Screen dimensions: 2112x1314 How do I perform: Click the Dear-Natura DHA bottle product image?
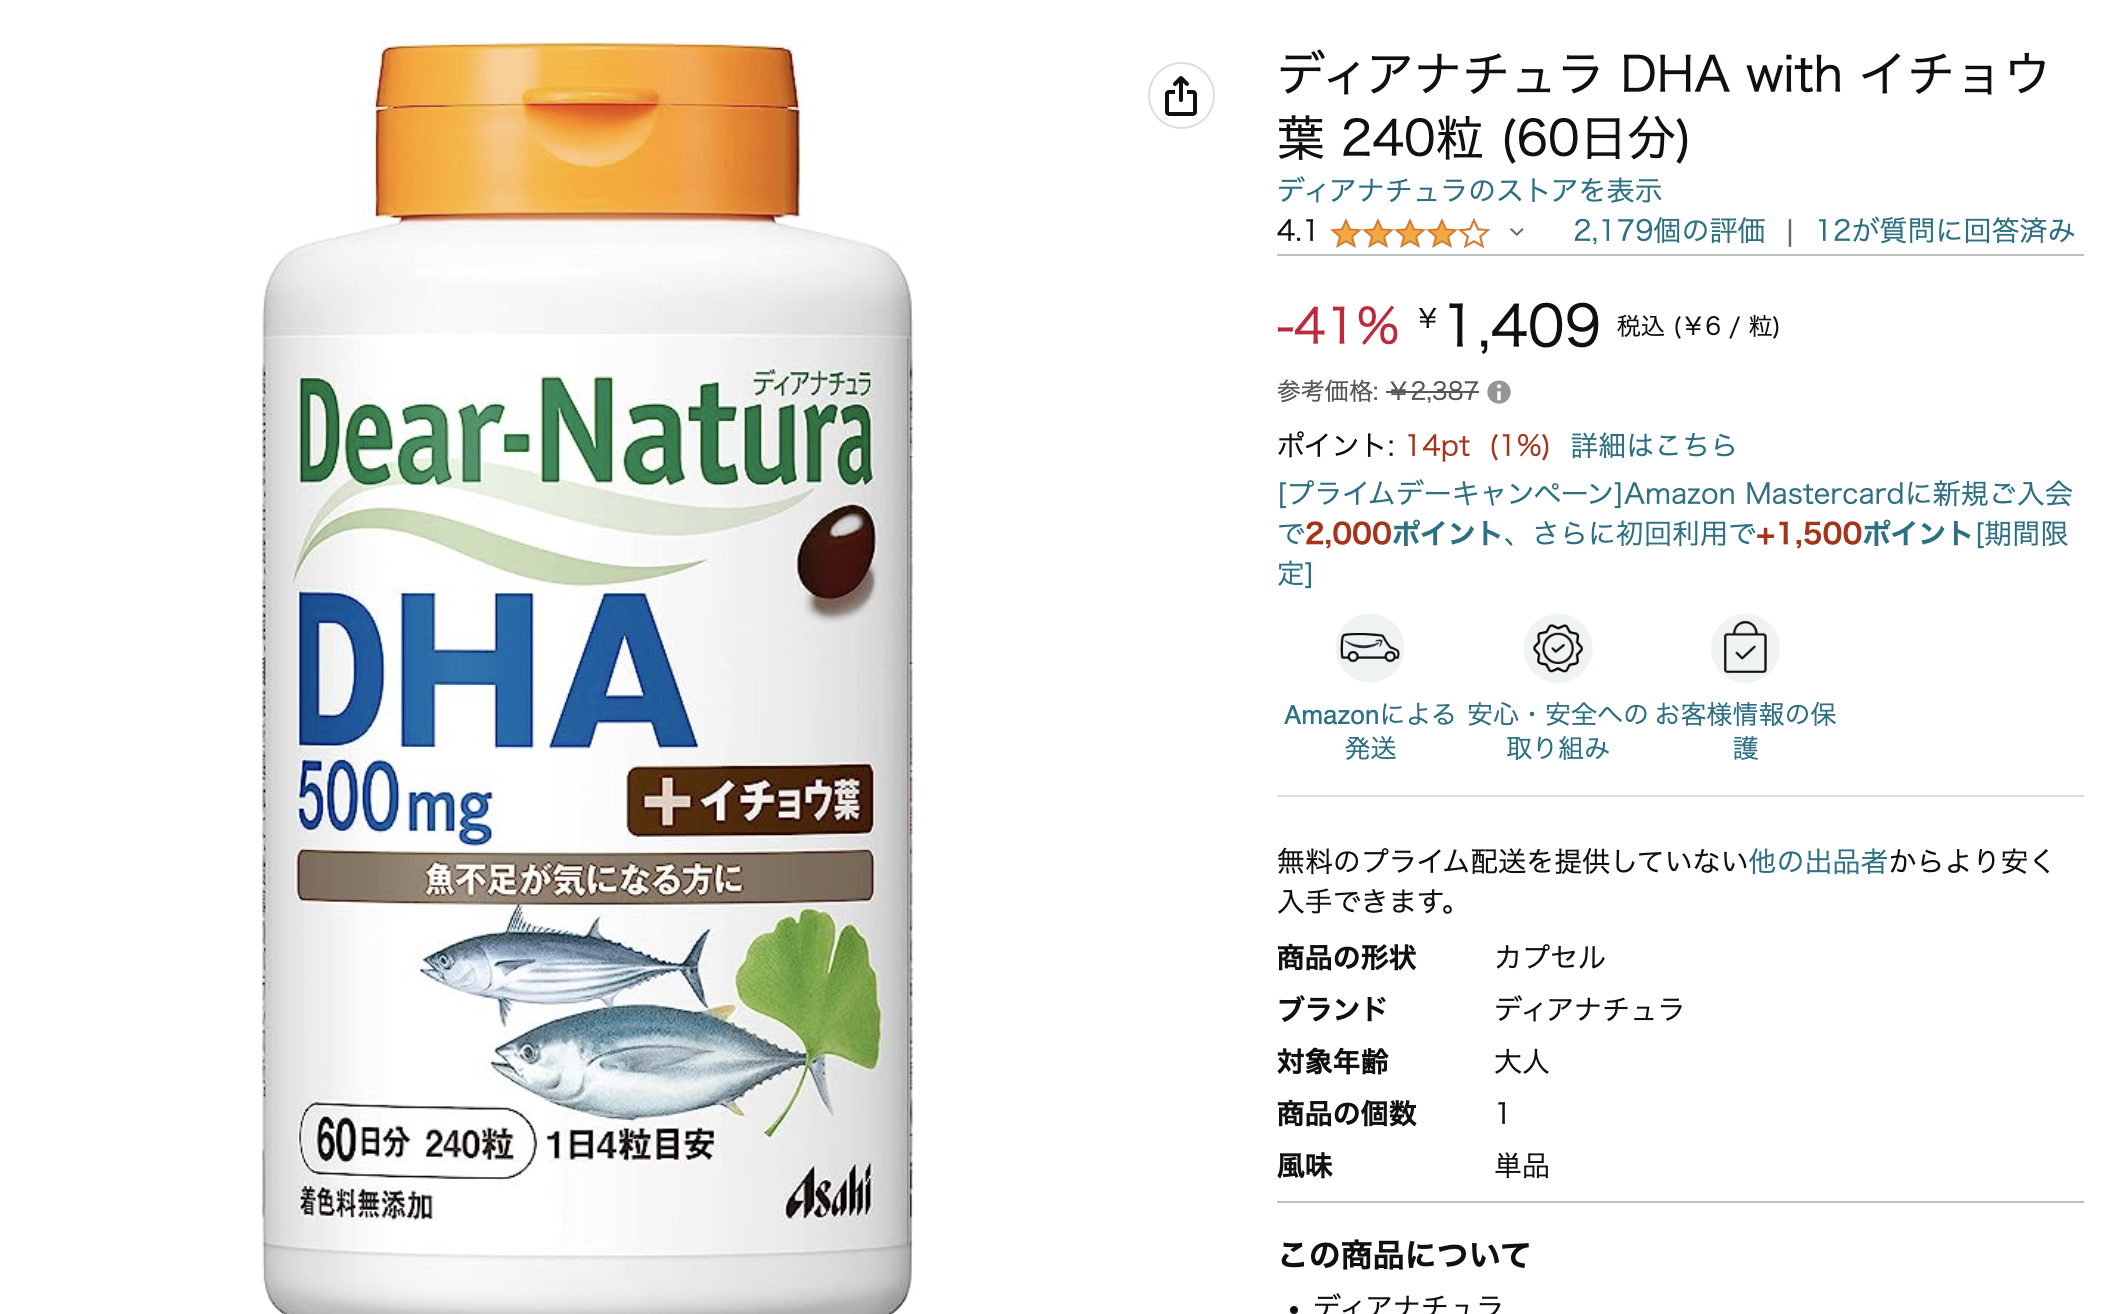[587, 678]
